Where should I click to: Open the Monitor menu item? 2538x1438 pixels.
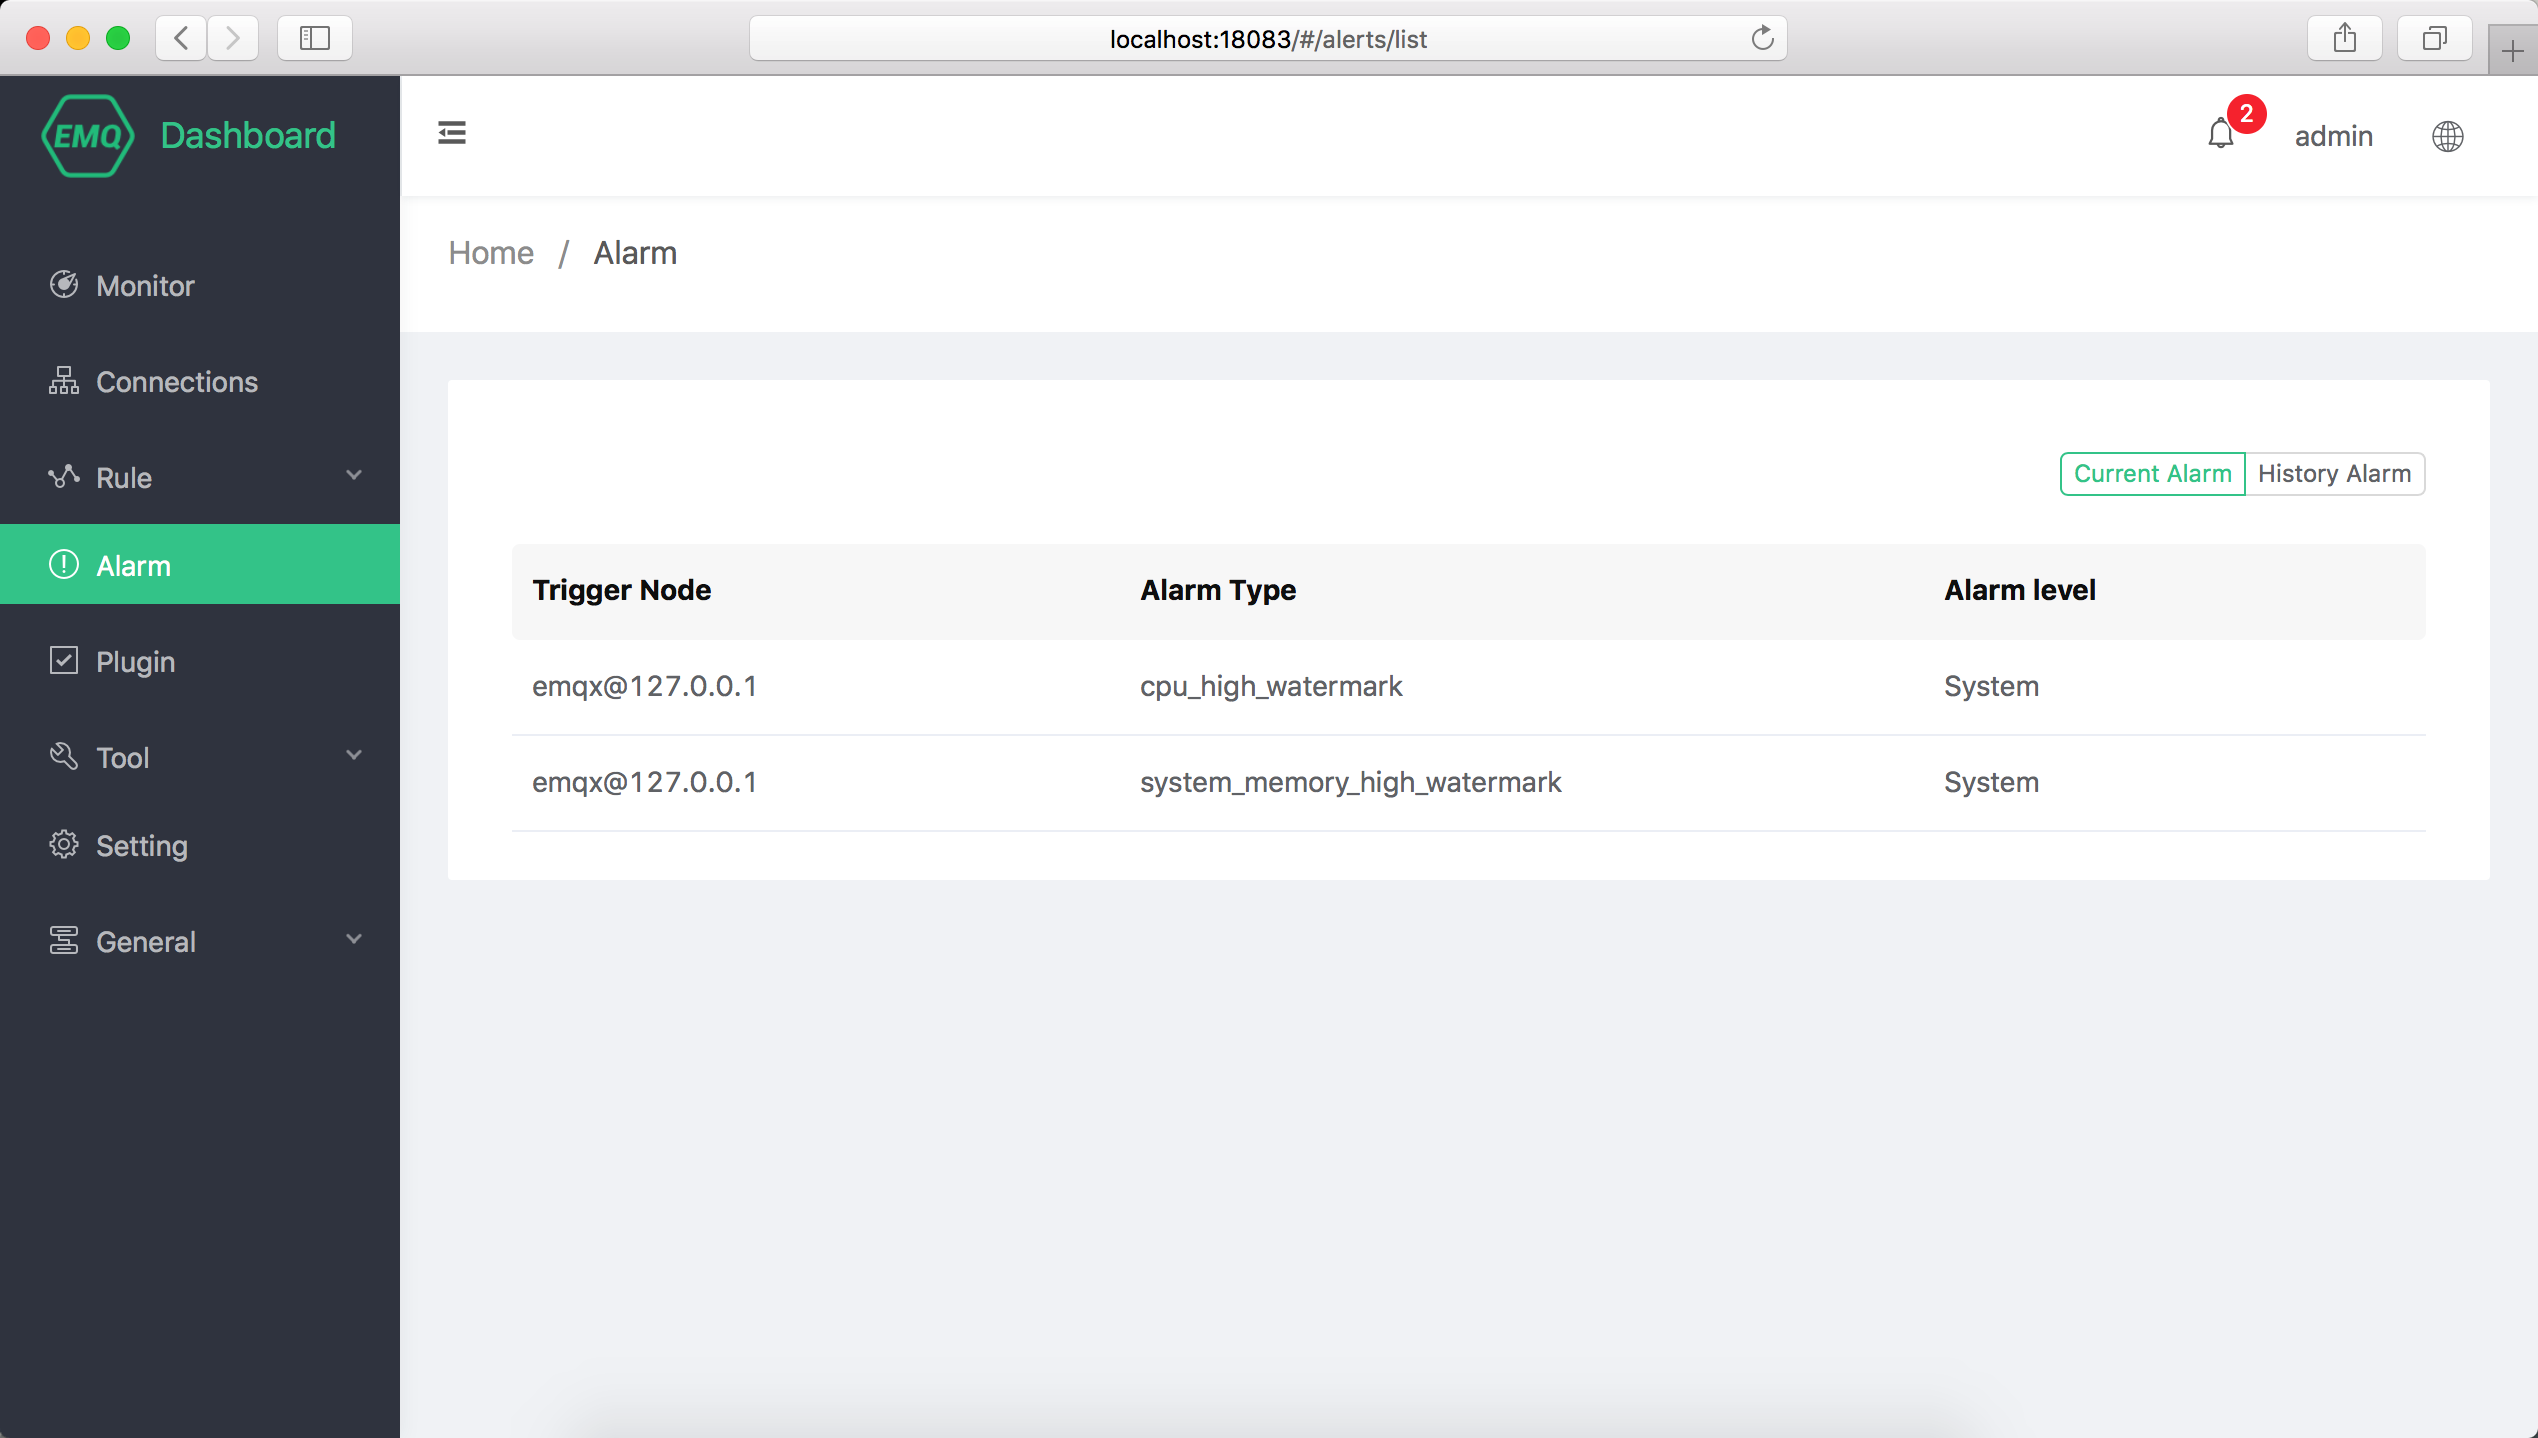pos(200,286)
